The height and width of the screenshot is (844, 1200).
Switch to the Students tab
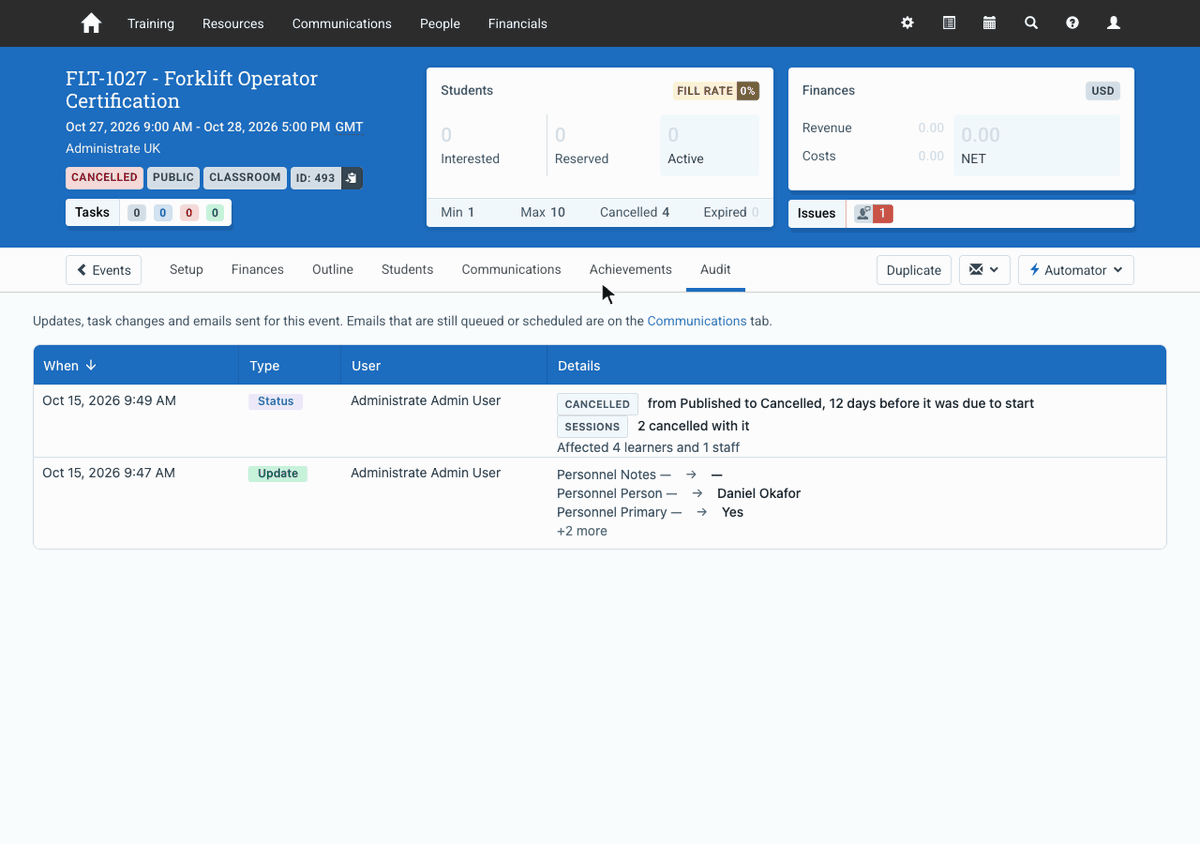pos(407,269)
